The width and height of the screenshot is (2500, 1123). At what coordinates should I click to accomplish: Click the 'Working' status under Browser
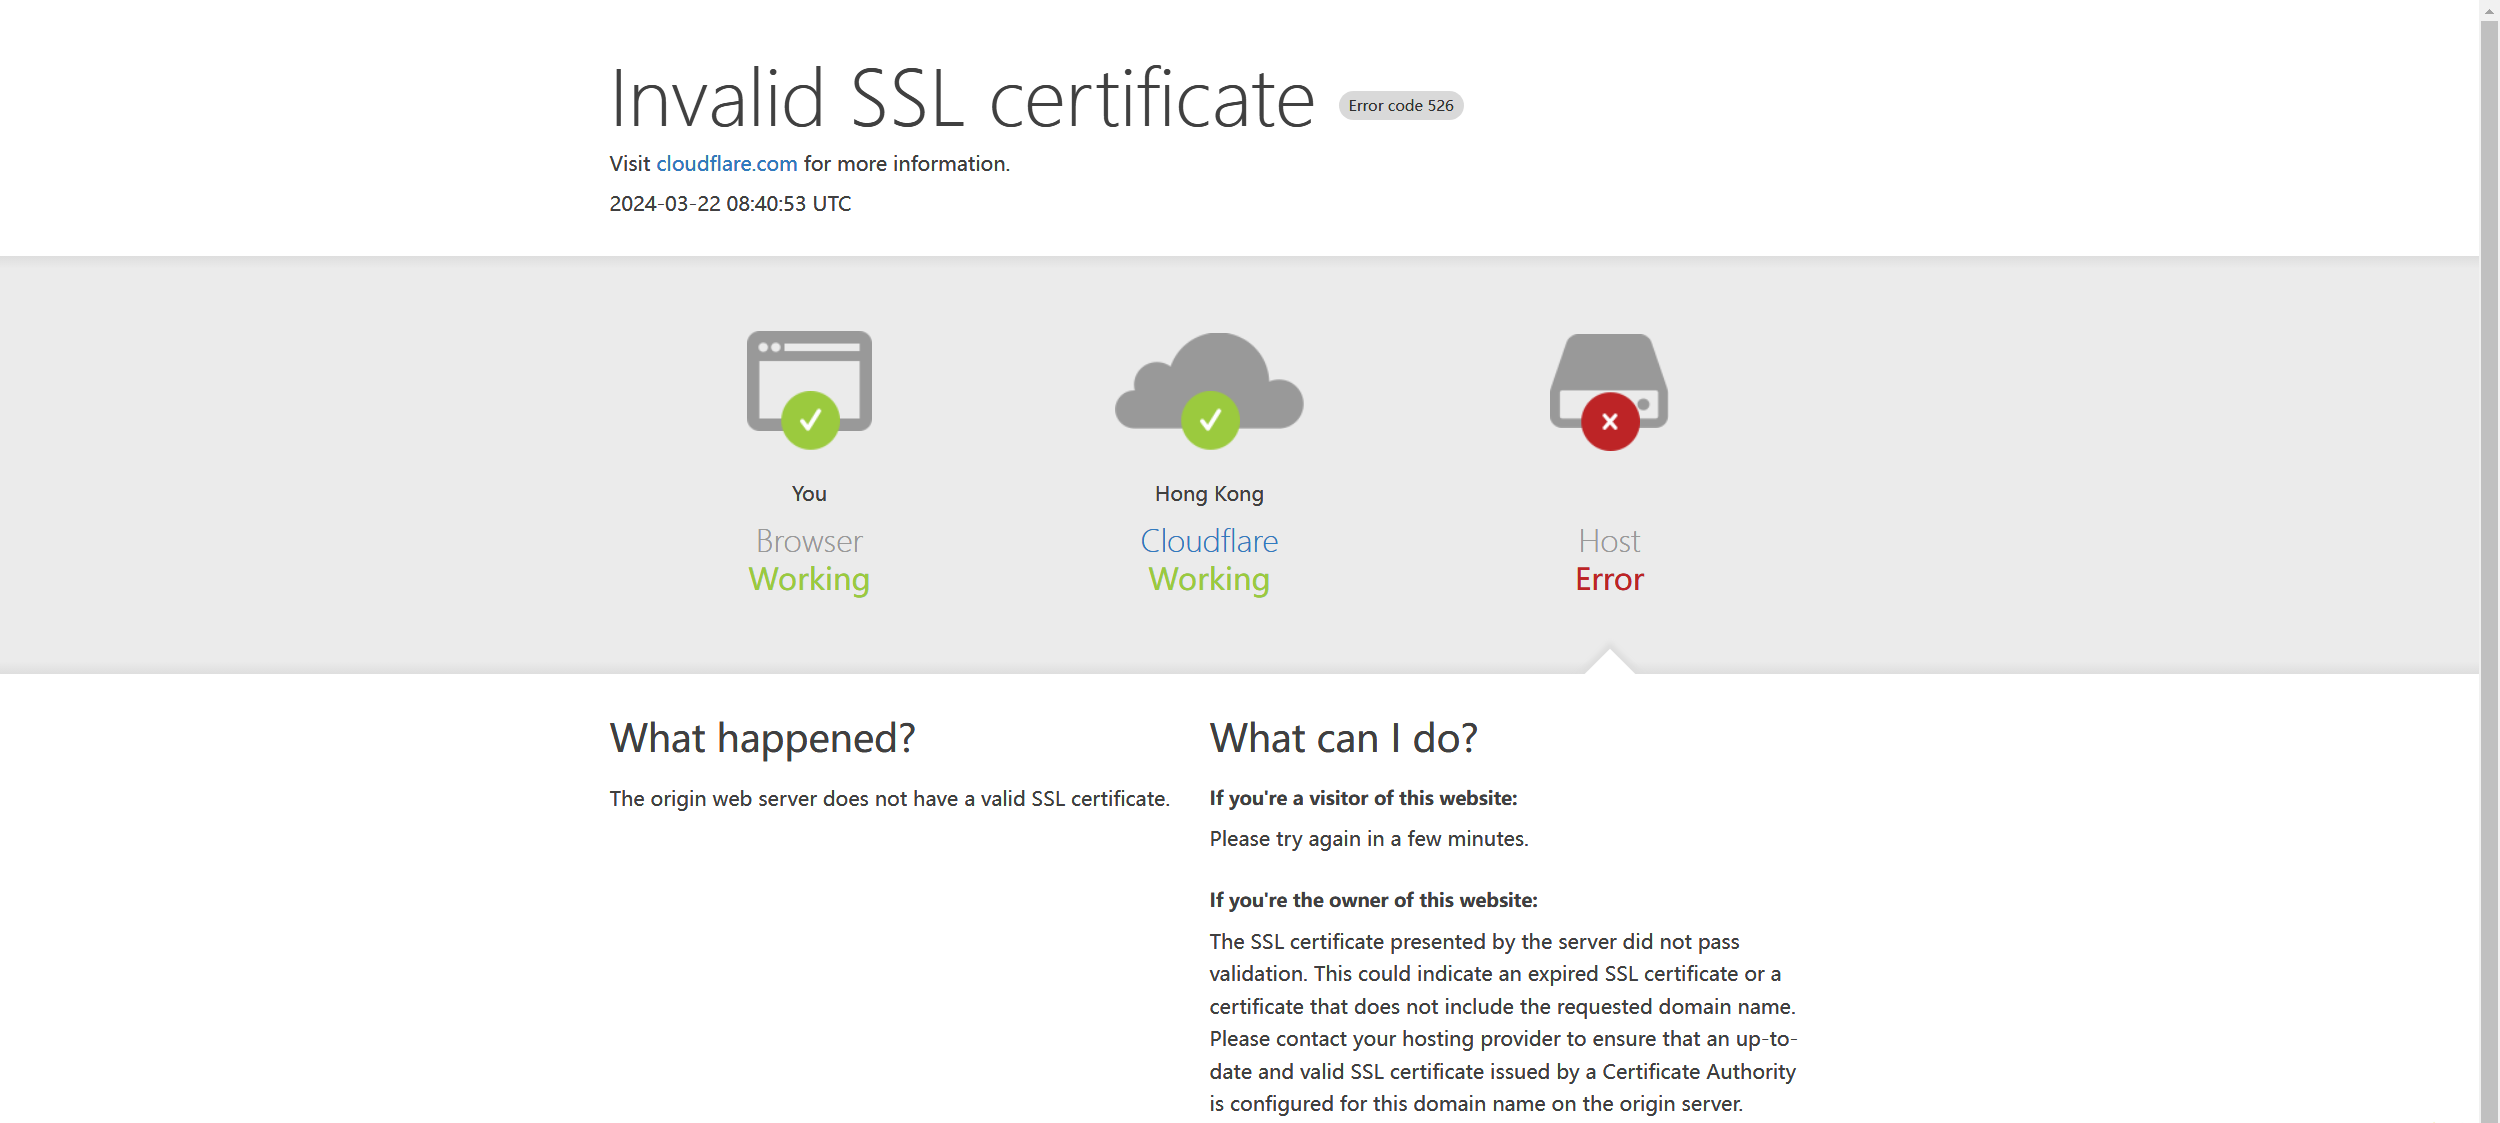[809, 580]
